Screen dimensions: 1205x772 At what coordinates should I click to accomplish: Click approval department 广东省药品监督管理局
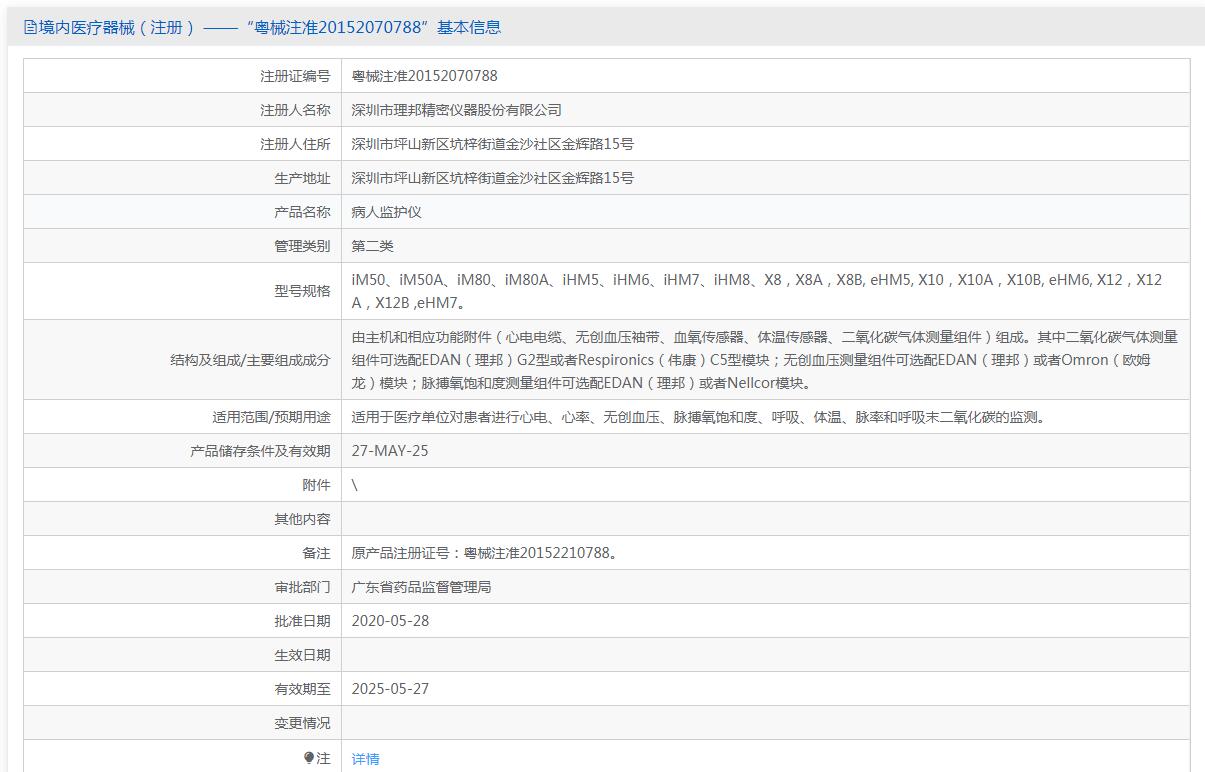click(x=421, y=587)
